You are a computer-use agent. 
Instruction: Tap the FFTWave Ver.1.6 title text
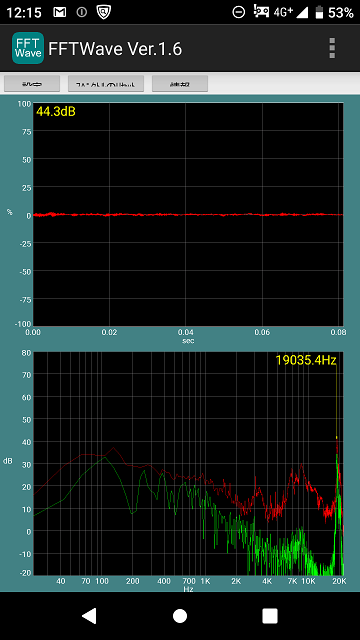(115, 49)
